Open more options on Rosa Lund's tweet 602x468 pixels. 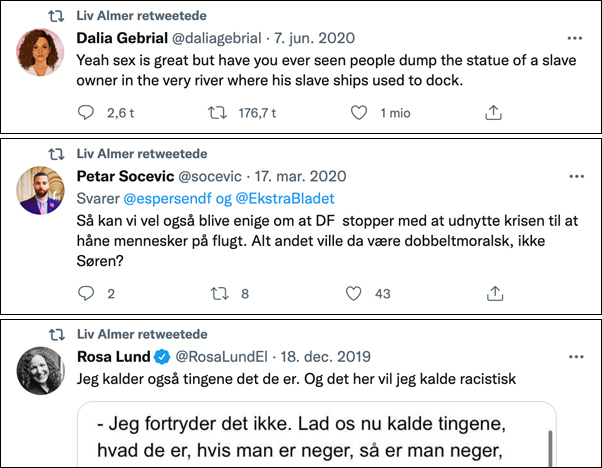pos(576,357)
